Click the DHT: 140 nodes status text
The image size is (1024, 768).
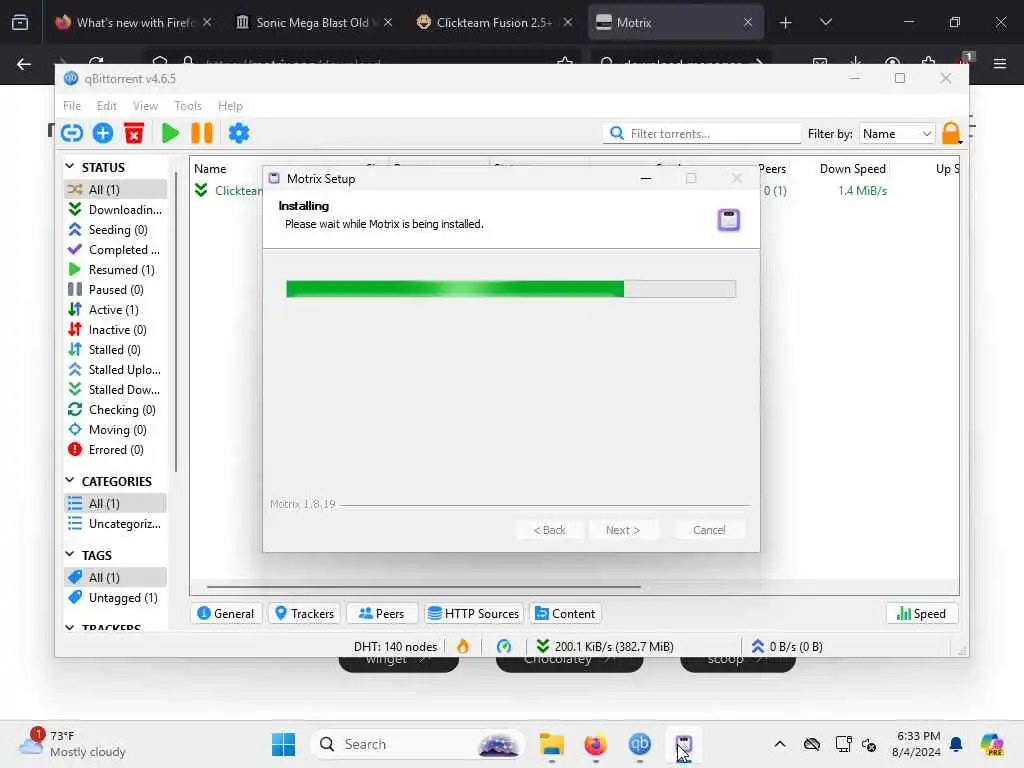[x=395, y=647]
